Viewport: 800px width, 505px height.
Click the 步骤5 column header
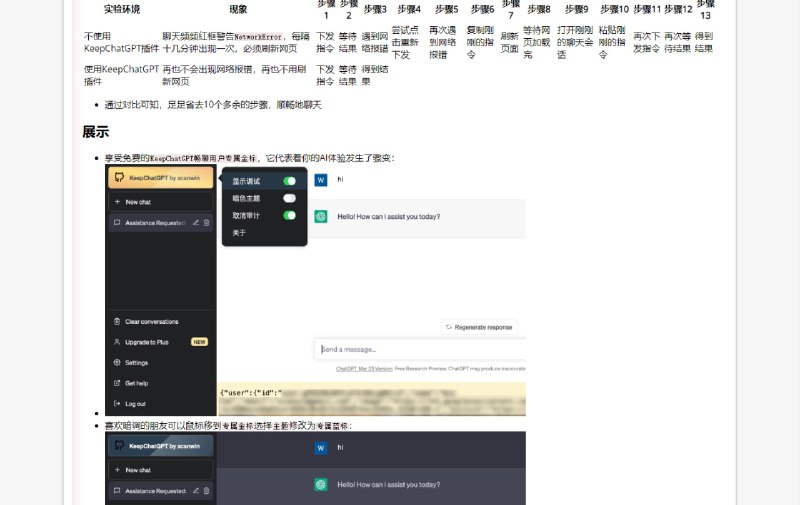click(x=446, y=9)
